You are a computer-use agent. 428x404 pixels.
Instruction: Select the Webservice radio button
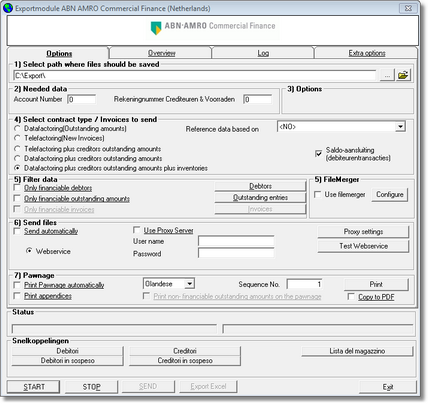pyautogui.click(x=29, y=251)
